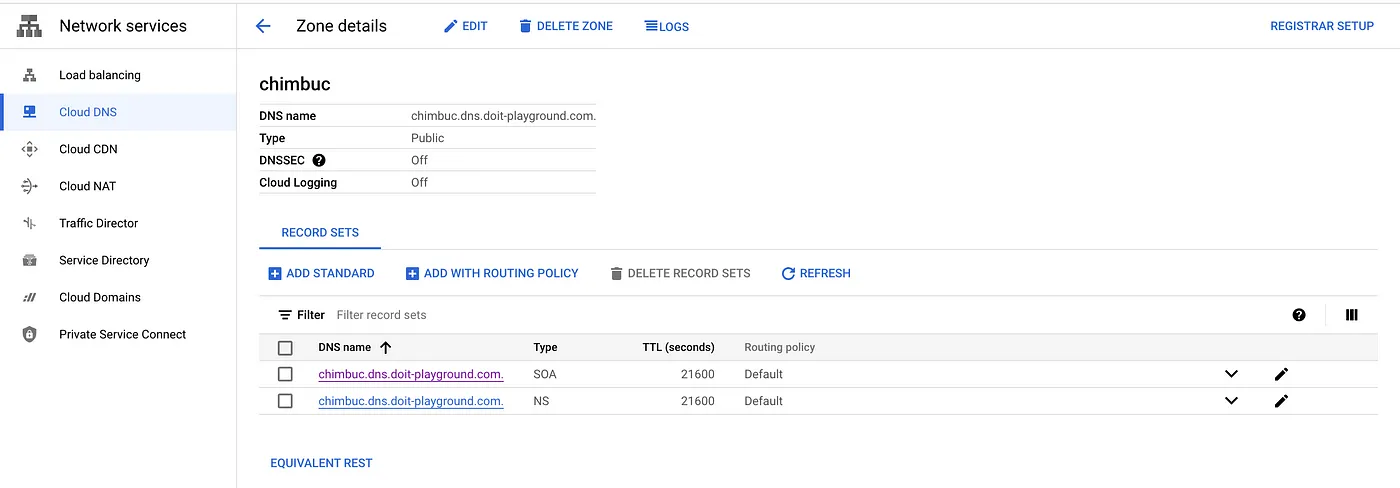Click the Delete Zone button
The width and height of the screenshot is (1400, 488).
click(x=566, y=26)
